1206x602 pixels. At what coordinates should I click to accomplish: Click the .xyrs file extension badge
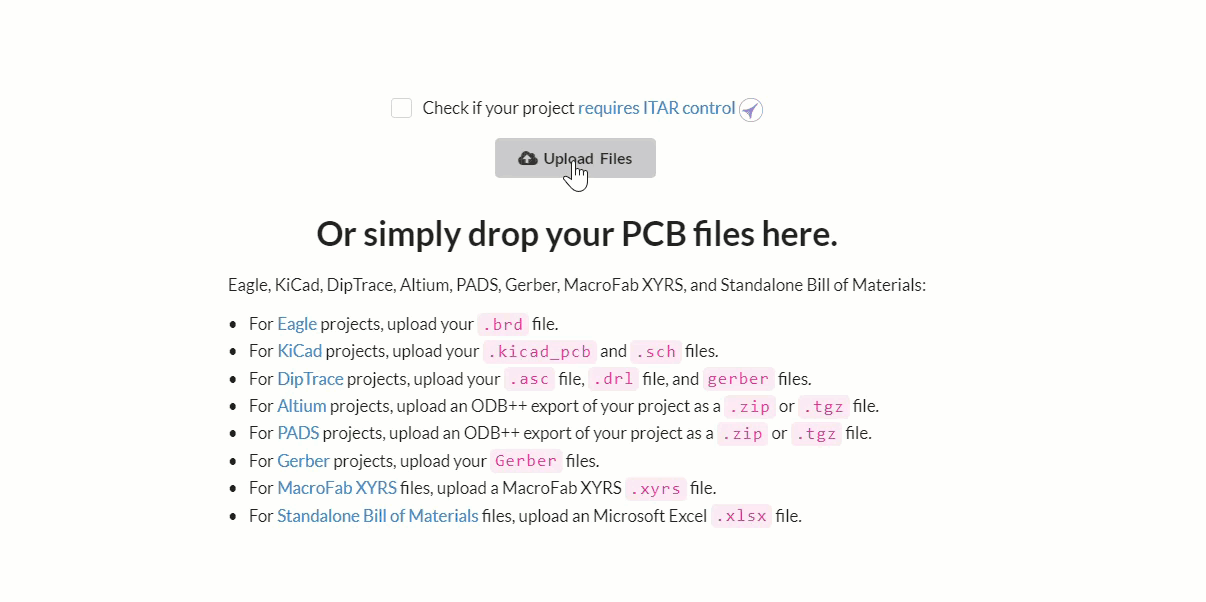[655, 488]
